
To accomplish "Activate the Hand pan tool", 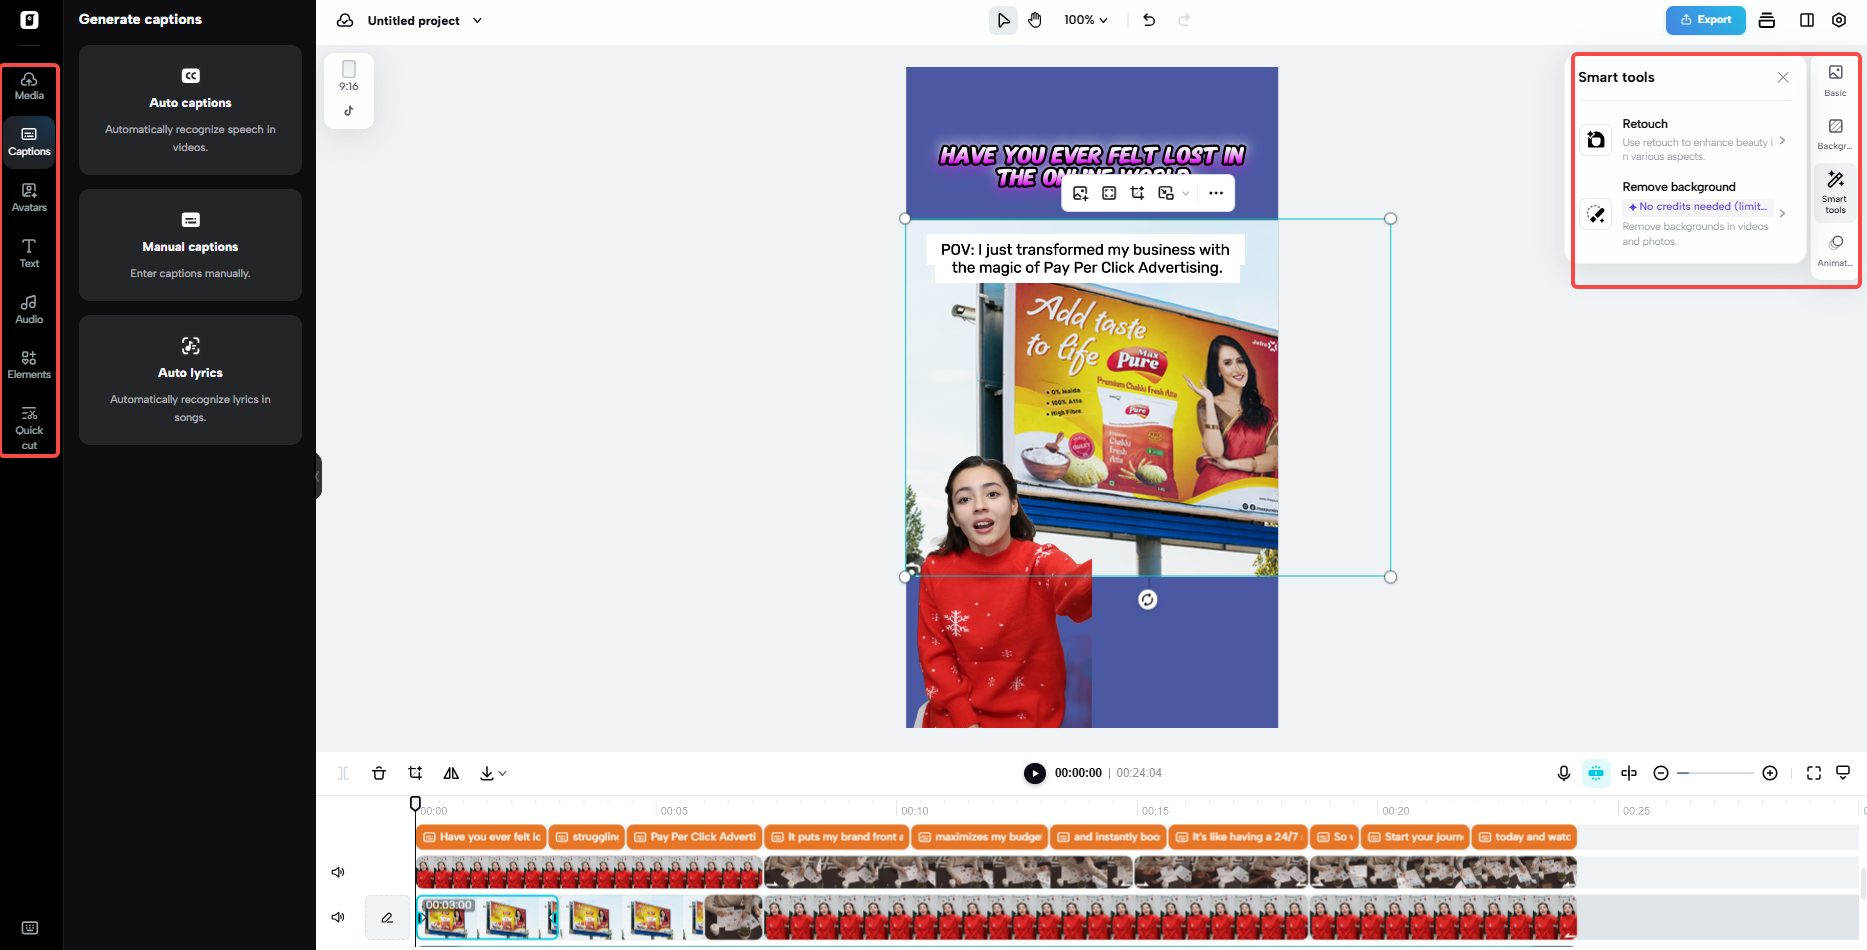I will (1035, 20).
